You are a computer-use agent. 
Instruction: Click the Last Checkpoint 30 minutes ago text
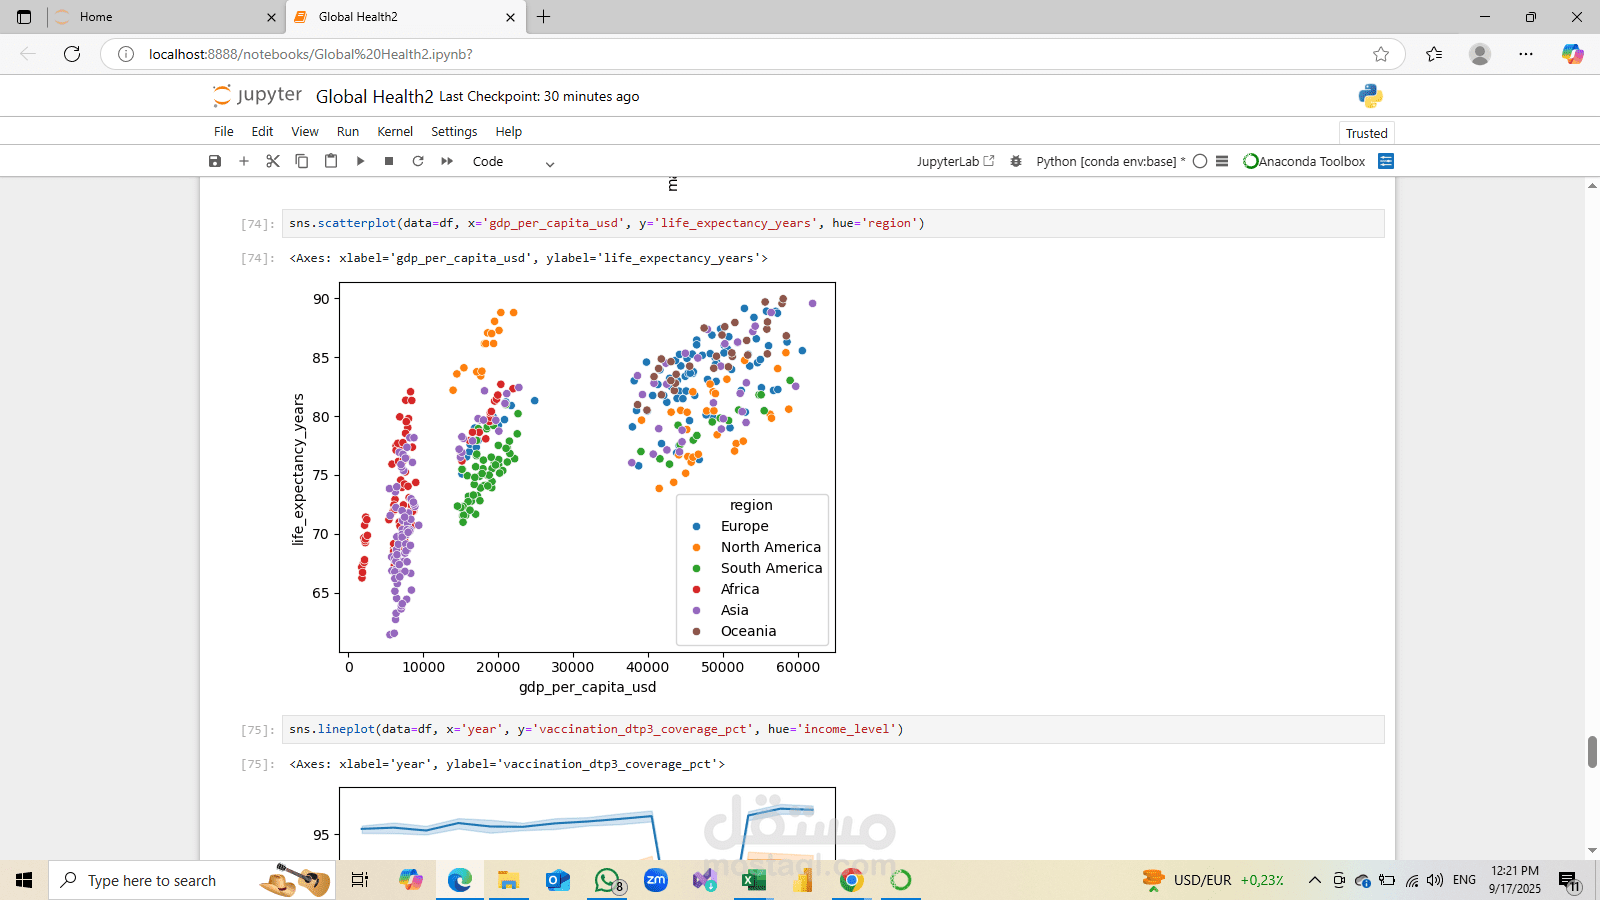click(x=539, y=97)
